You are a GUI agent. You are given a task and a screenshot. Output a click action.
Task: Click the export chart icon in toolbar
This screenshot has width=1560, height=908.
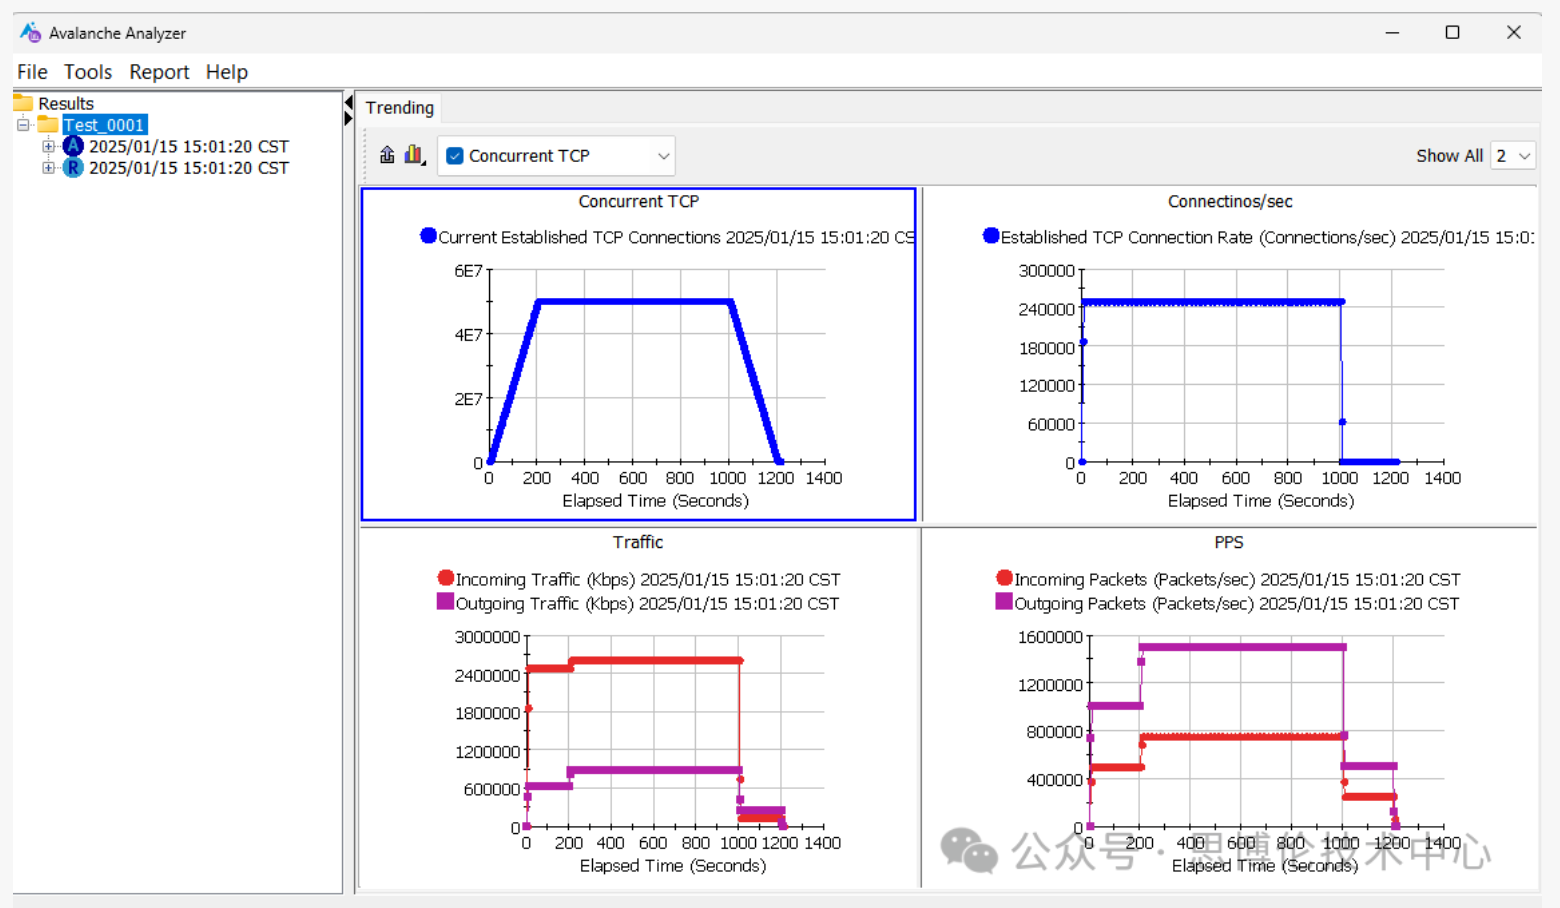[387, 155]
